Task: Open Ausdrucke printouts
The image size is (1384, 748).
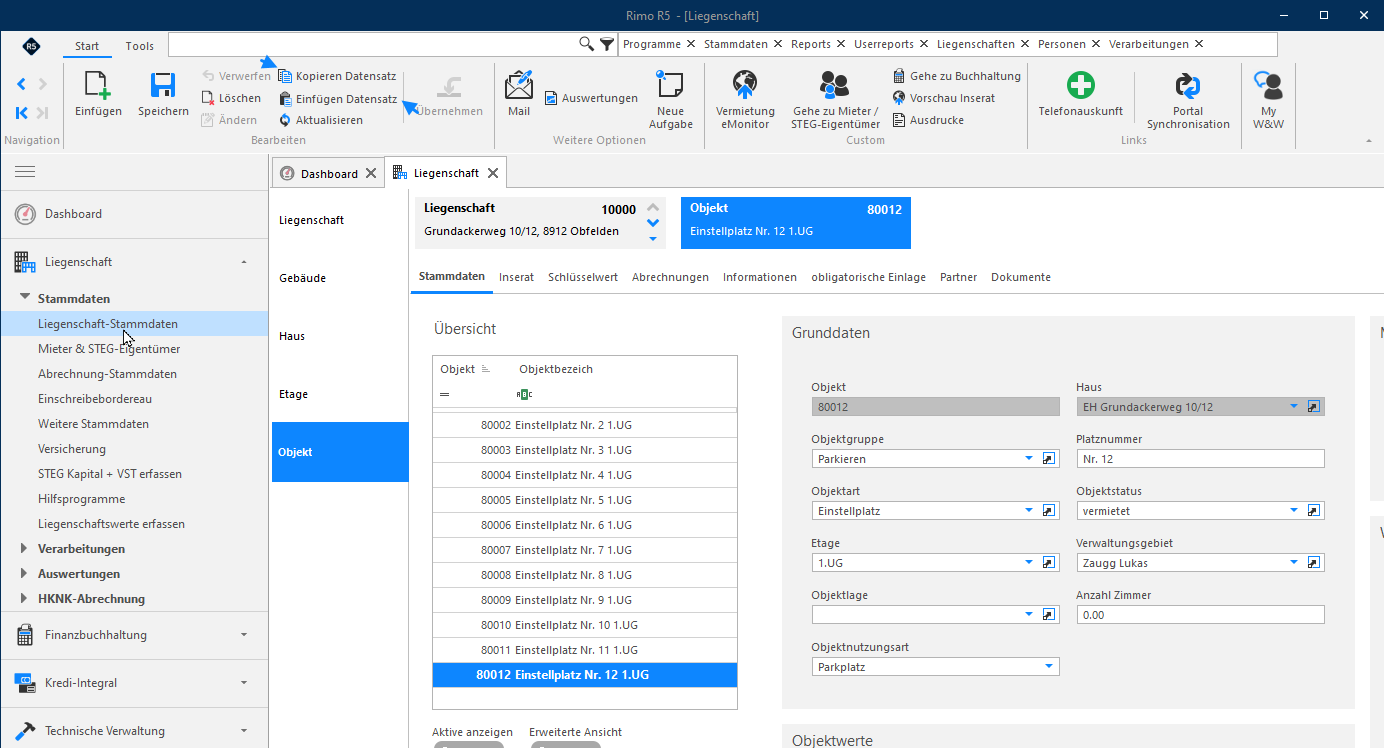Action: click(928, 120)
